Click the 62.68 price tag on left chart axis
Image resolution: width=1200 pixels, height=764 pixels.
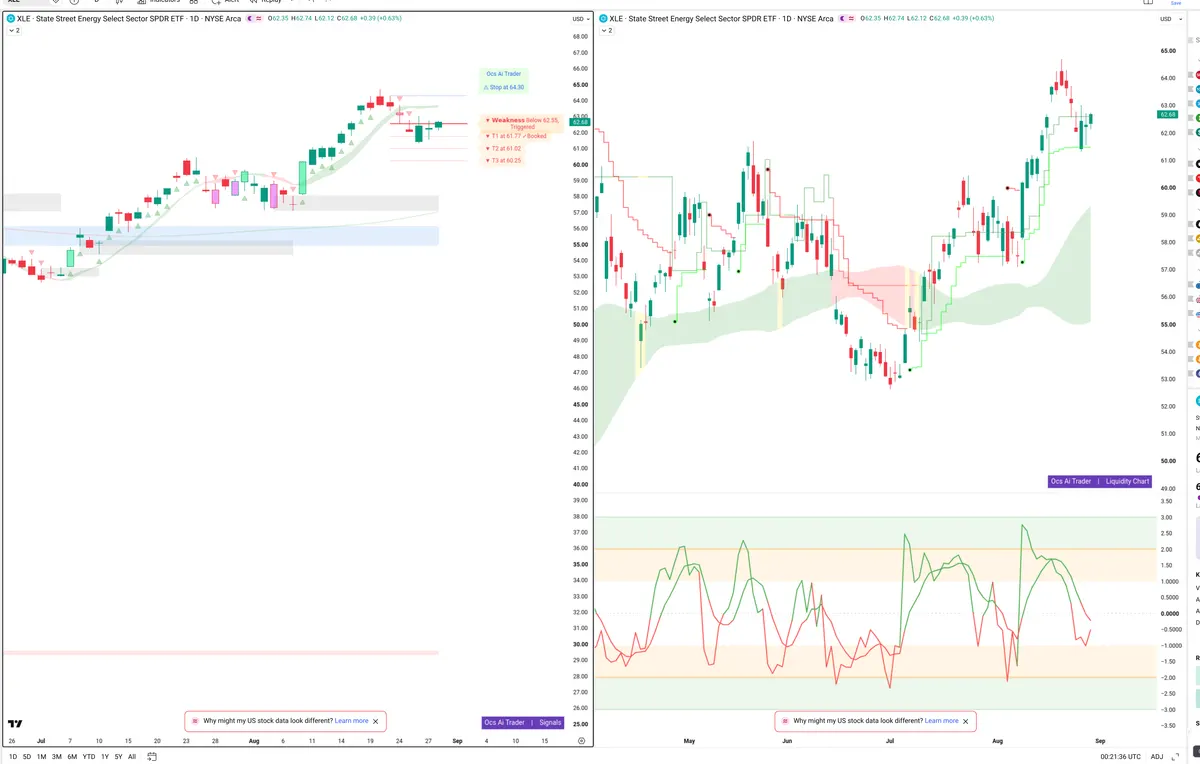(x=579, y=122)
